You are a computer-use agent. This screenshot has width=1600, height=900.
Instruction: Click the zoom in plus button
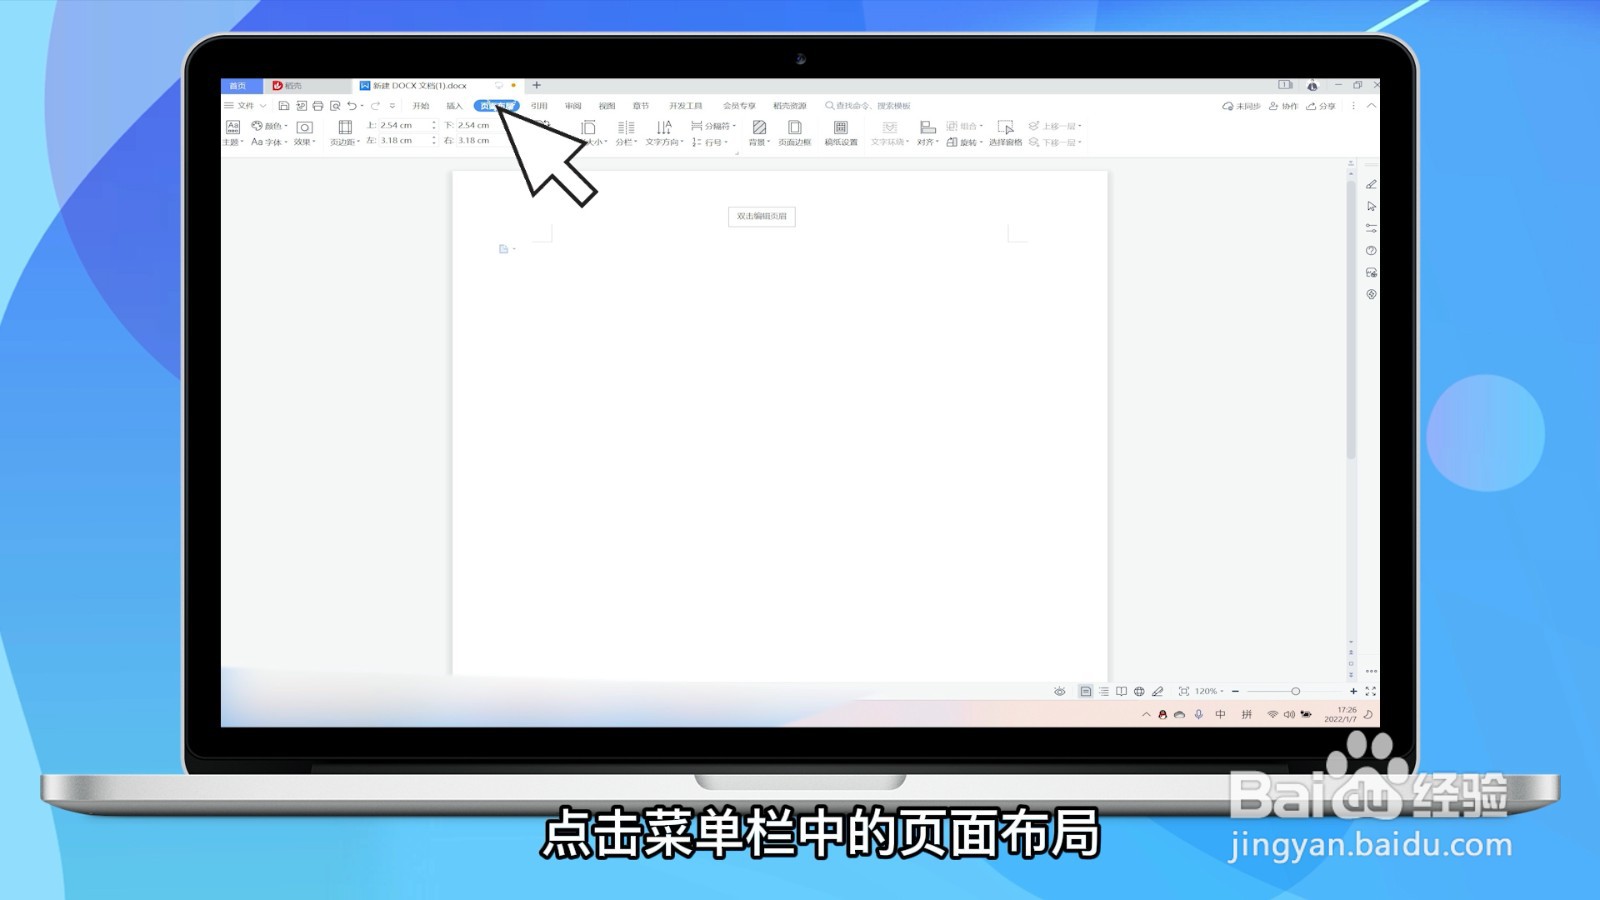pos(1354,691)
